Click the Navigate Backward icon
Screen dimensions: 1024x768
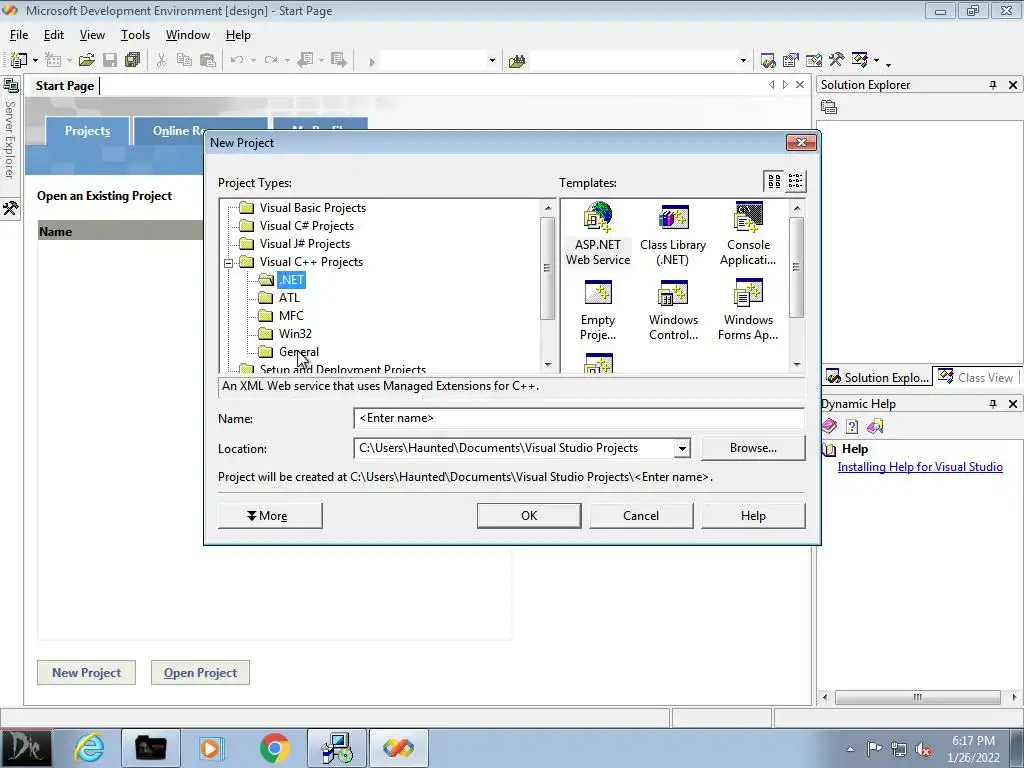coord(305,61)
